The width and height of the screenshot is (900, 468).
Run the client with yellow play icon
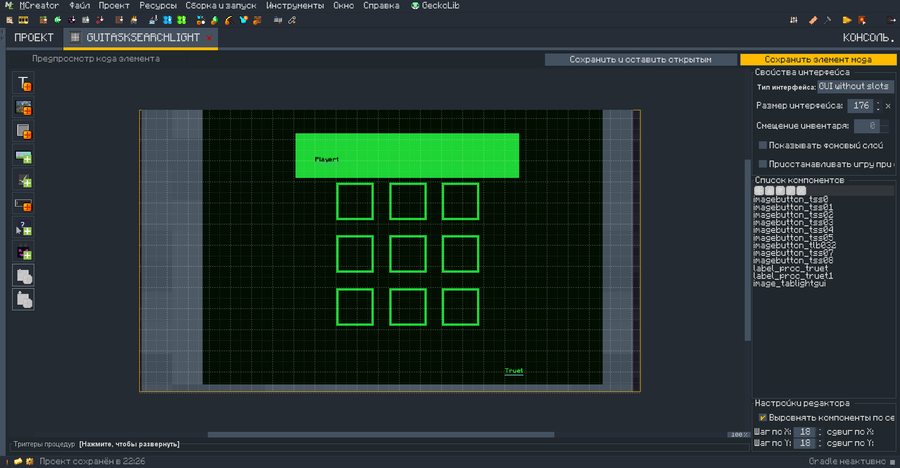847,20
